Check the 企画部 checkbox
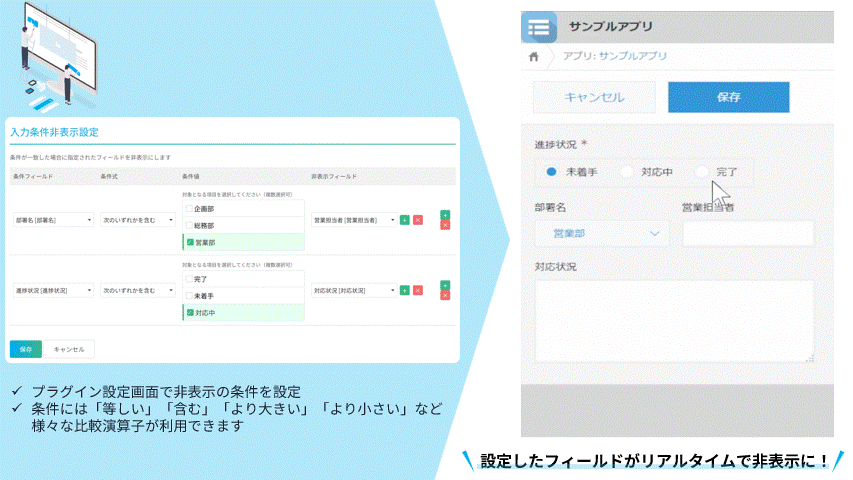Viewport: 853px width, 480px height. pos(189,208)
